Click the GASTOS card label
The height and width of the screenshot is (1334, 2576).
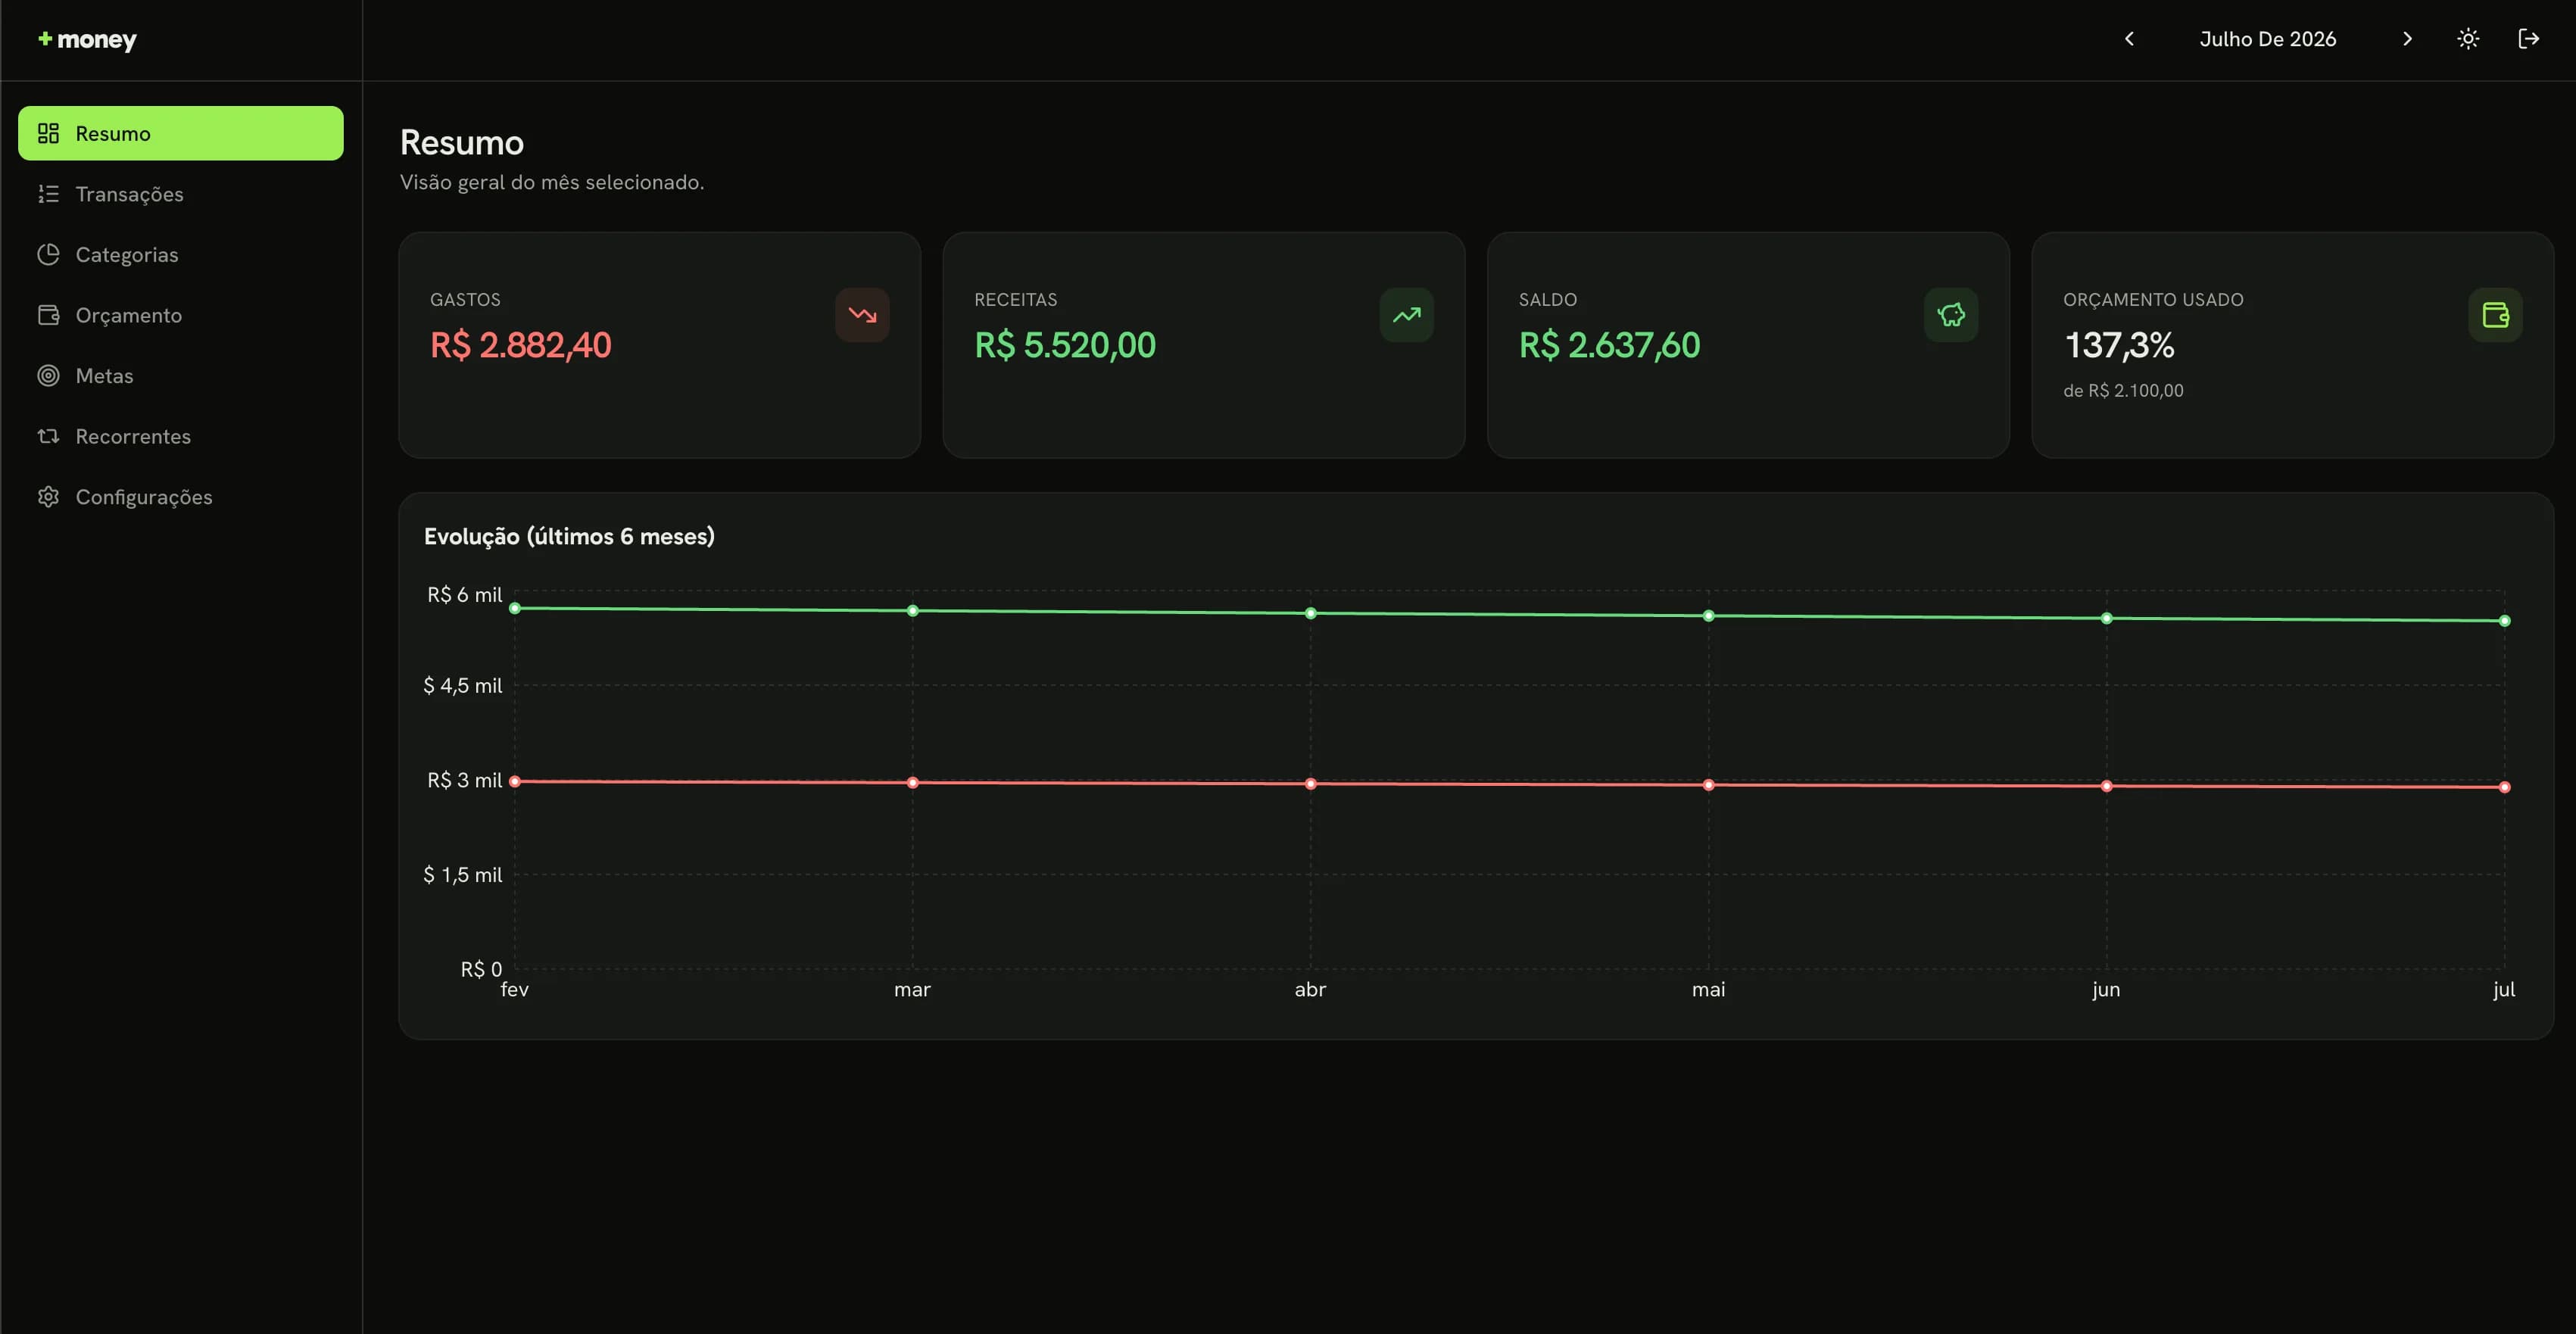(465, 300)
